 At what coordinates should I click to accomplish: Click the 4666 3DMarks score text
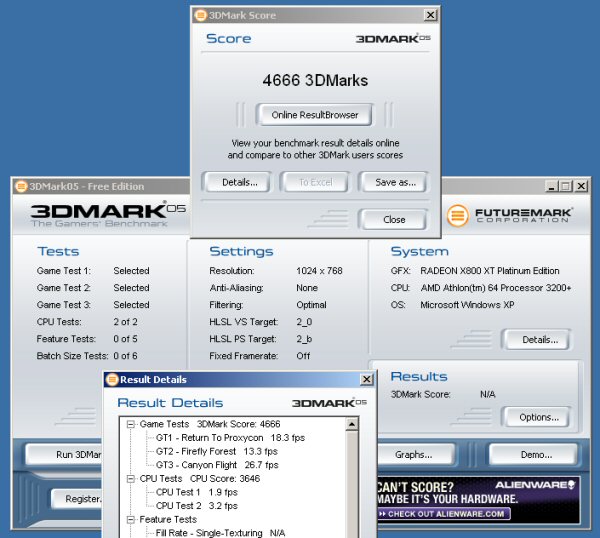tap(315, 80)
